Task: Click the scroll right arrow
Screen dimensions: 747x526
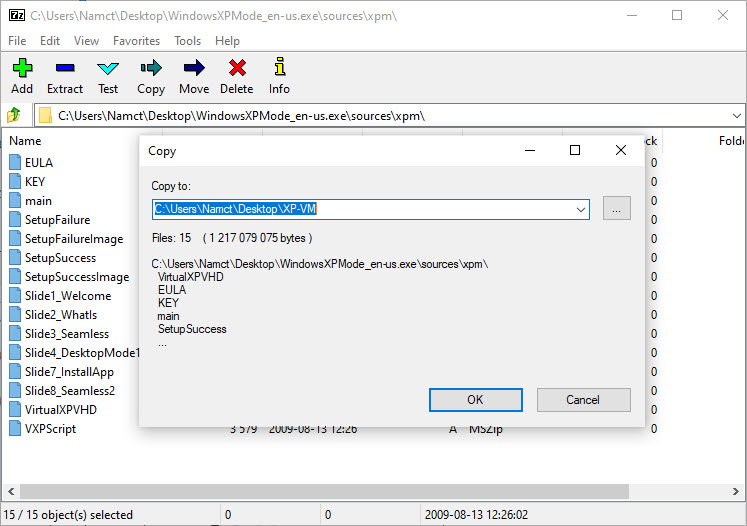Action: click(x=736, y=491)
